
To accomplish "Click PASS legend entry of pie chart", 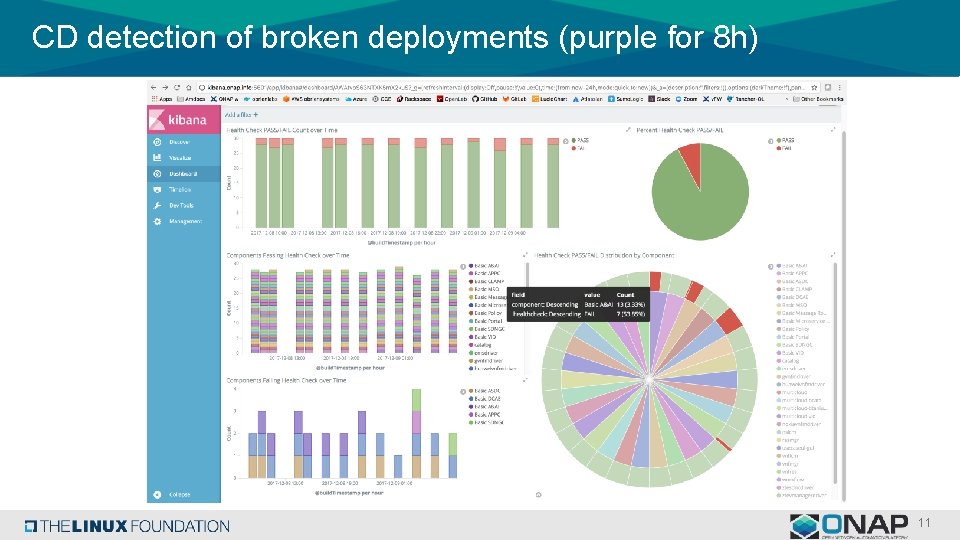I will 786,140.
